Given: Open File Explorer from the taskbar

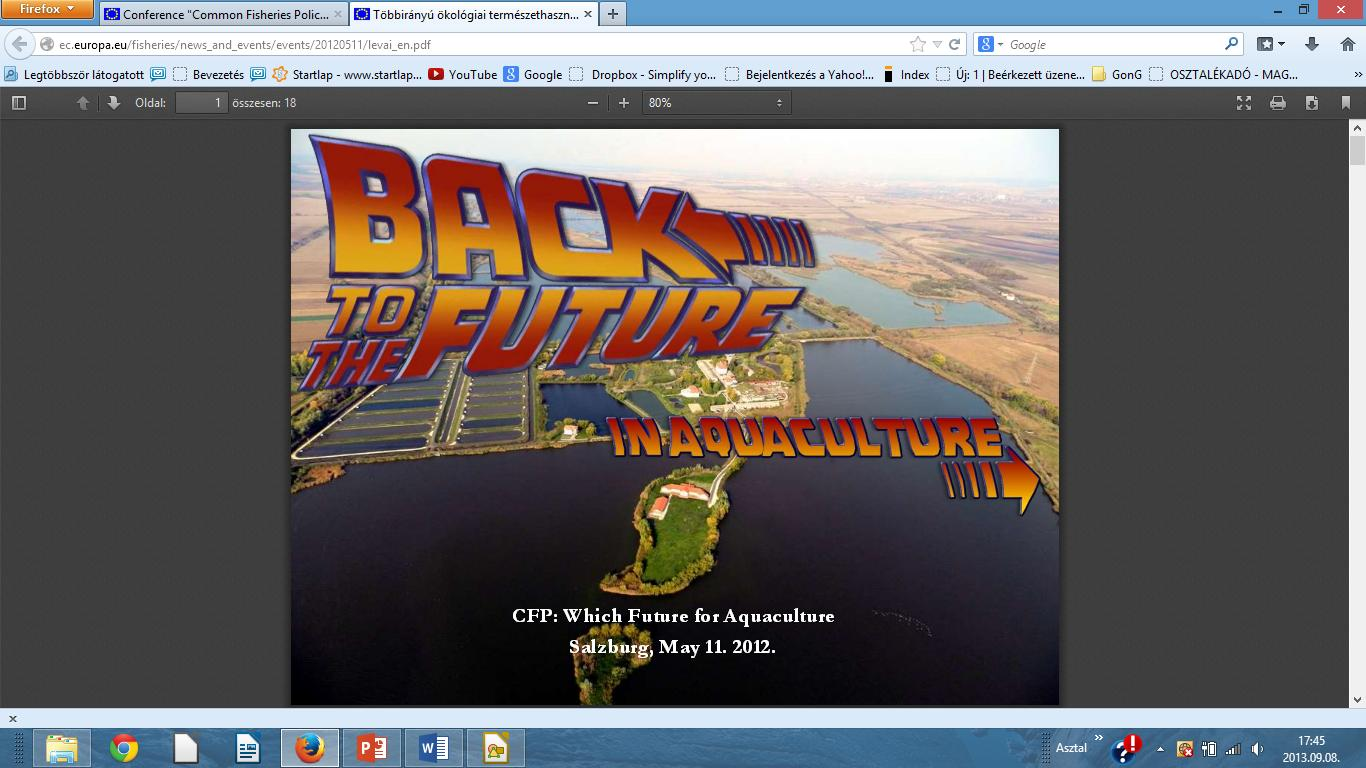Looking at the screenshot, I should point(62,748).
